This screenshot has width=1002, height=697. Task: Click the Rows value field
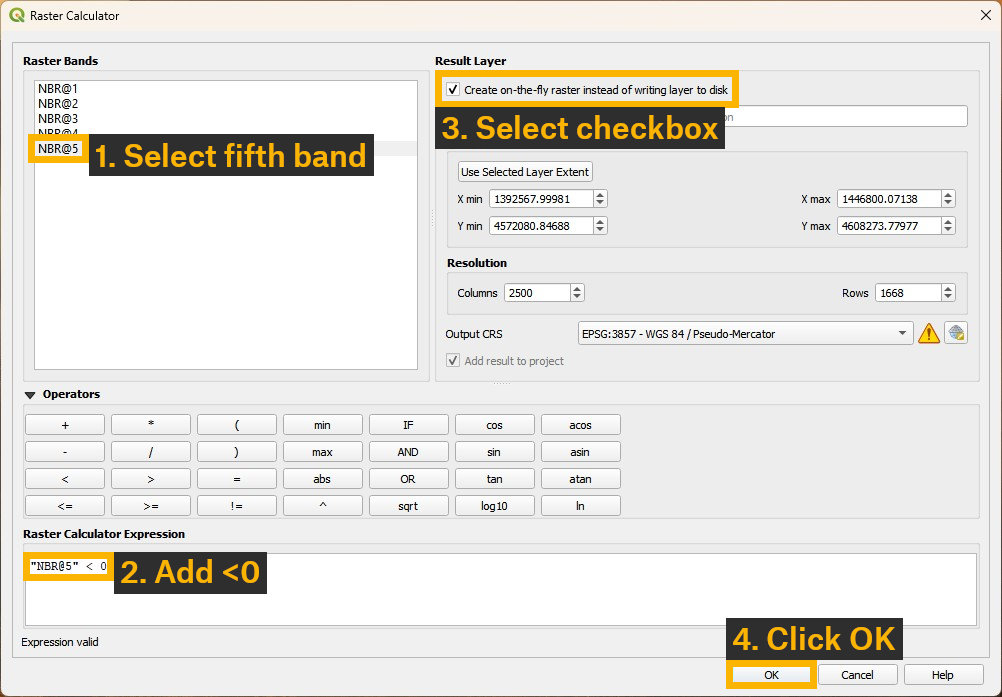coord(908,293)
